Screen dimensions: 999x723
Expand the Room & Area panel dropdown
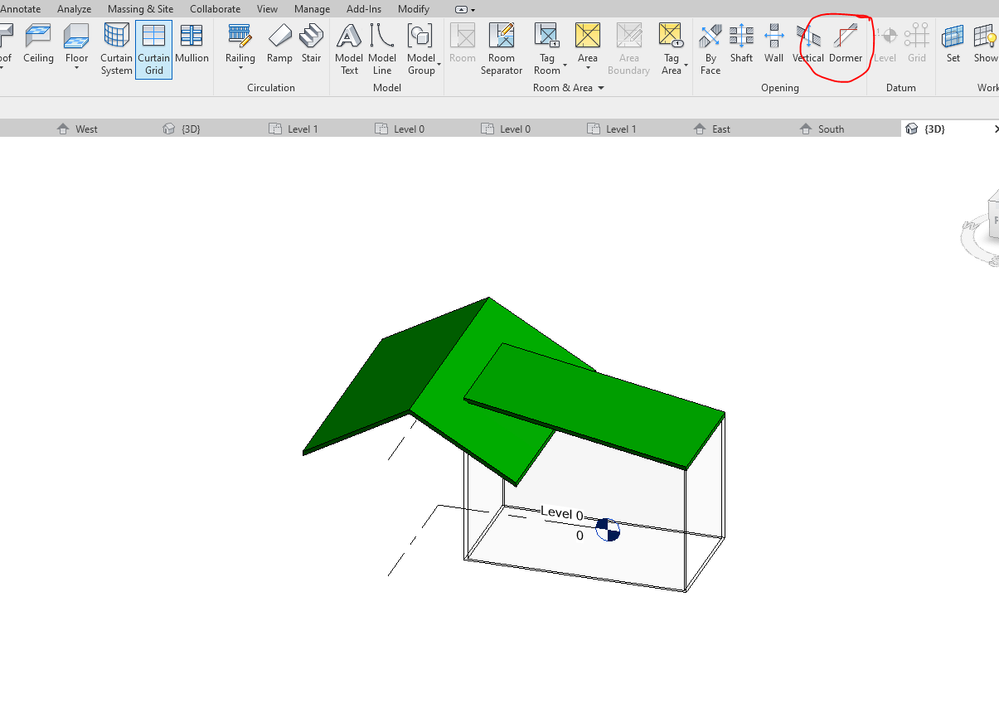[601, 88]
